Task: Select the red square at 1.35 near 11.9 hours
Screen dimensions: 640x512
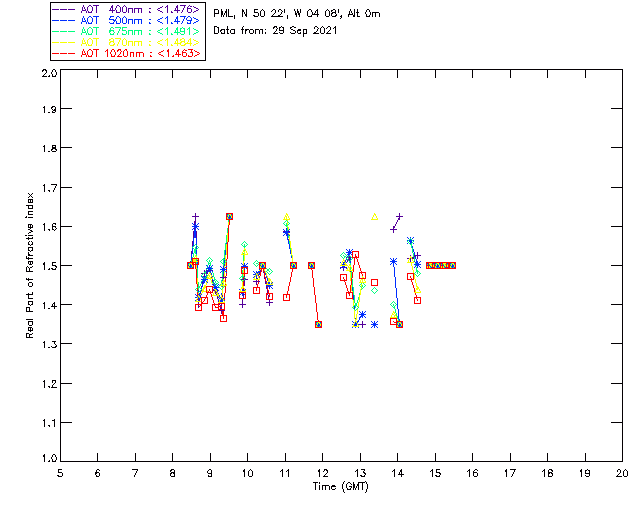Action: coord(318,325)
